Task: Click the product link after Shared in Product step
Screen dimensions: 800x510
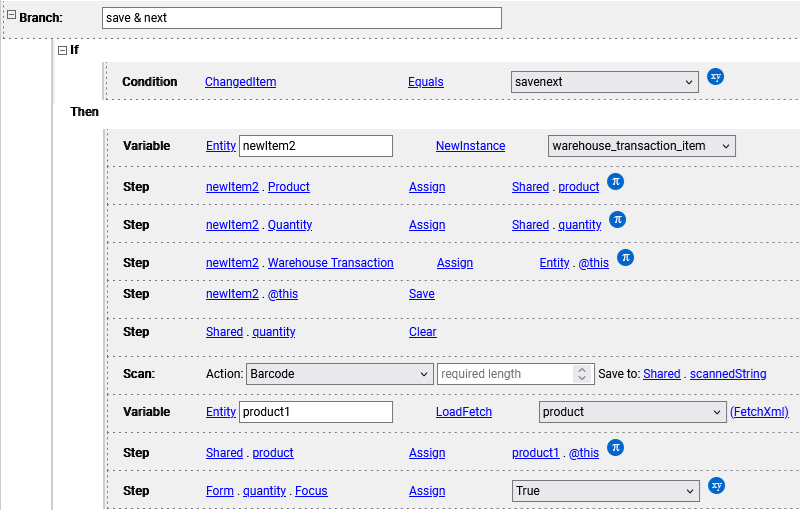Action: coord(578,187)
